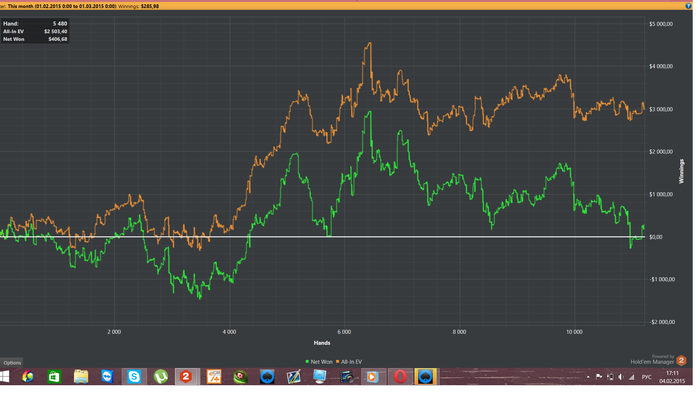Click the $5 000,00 y-axis label

pos(661,24)
